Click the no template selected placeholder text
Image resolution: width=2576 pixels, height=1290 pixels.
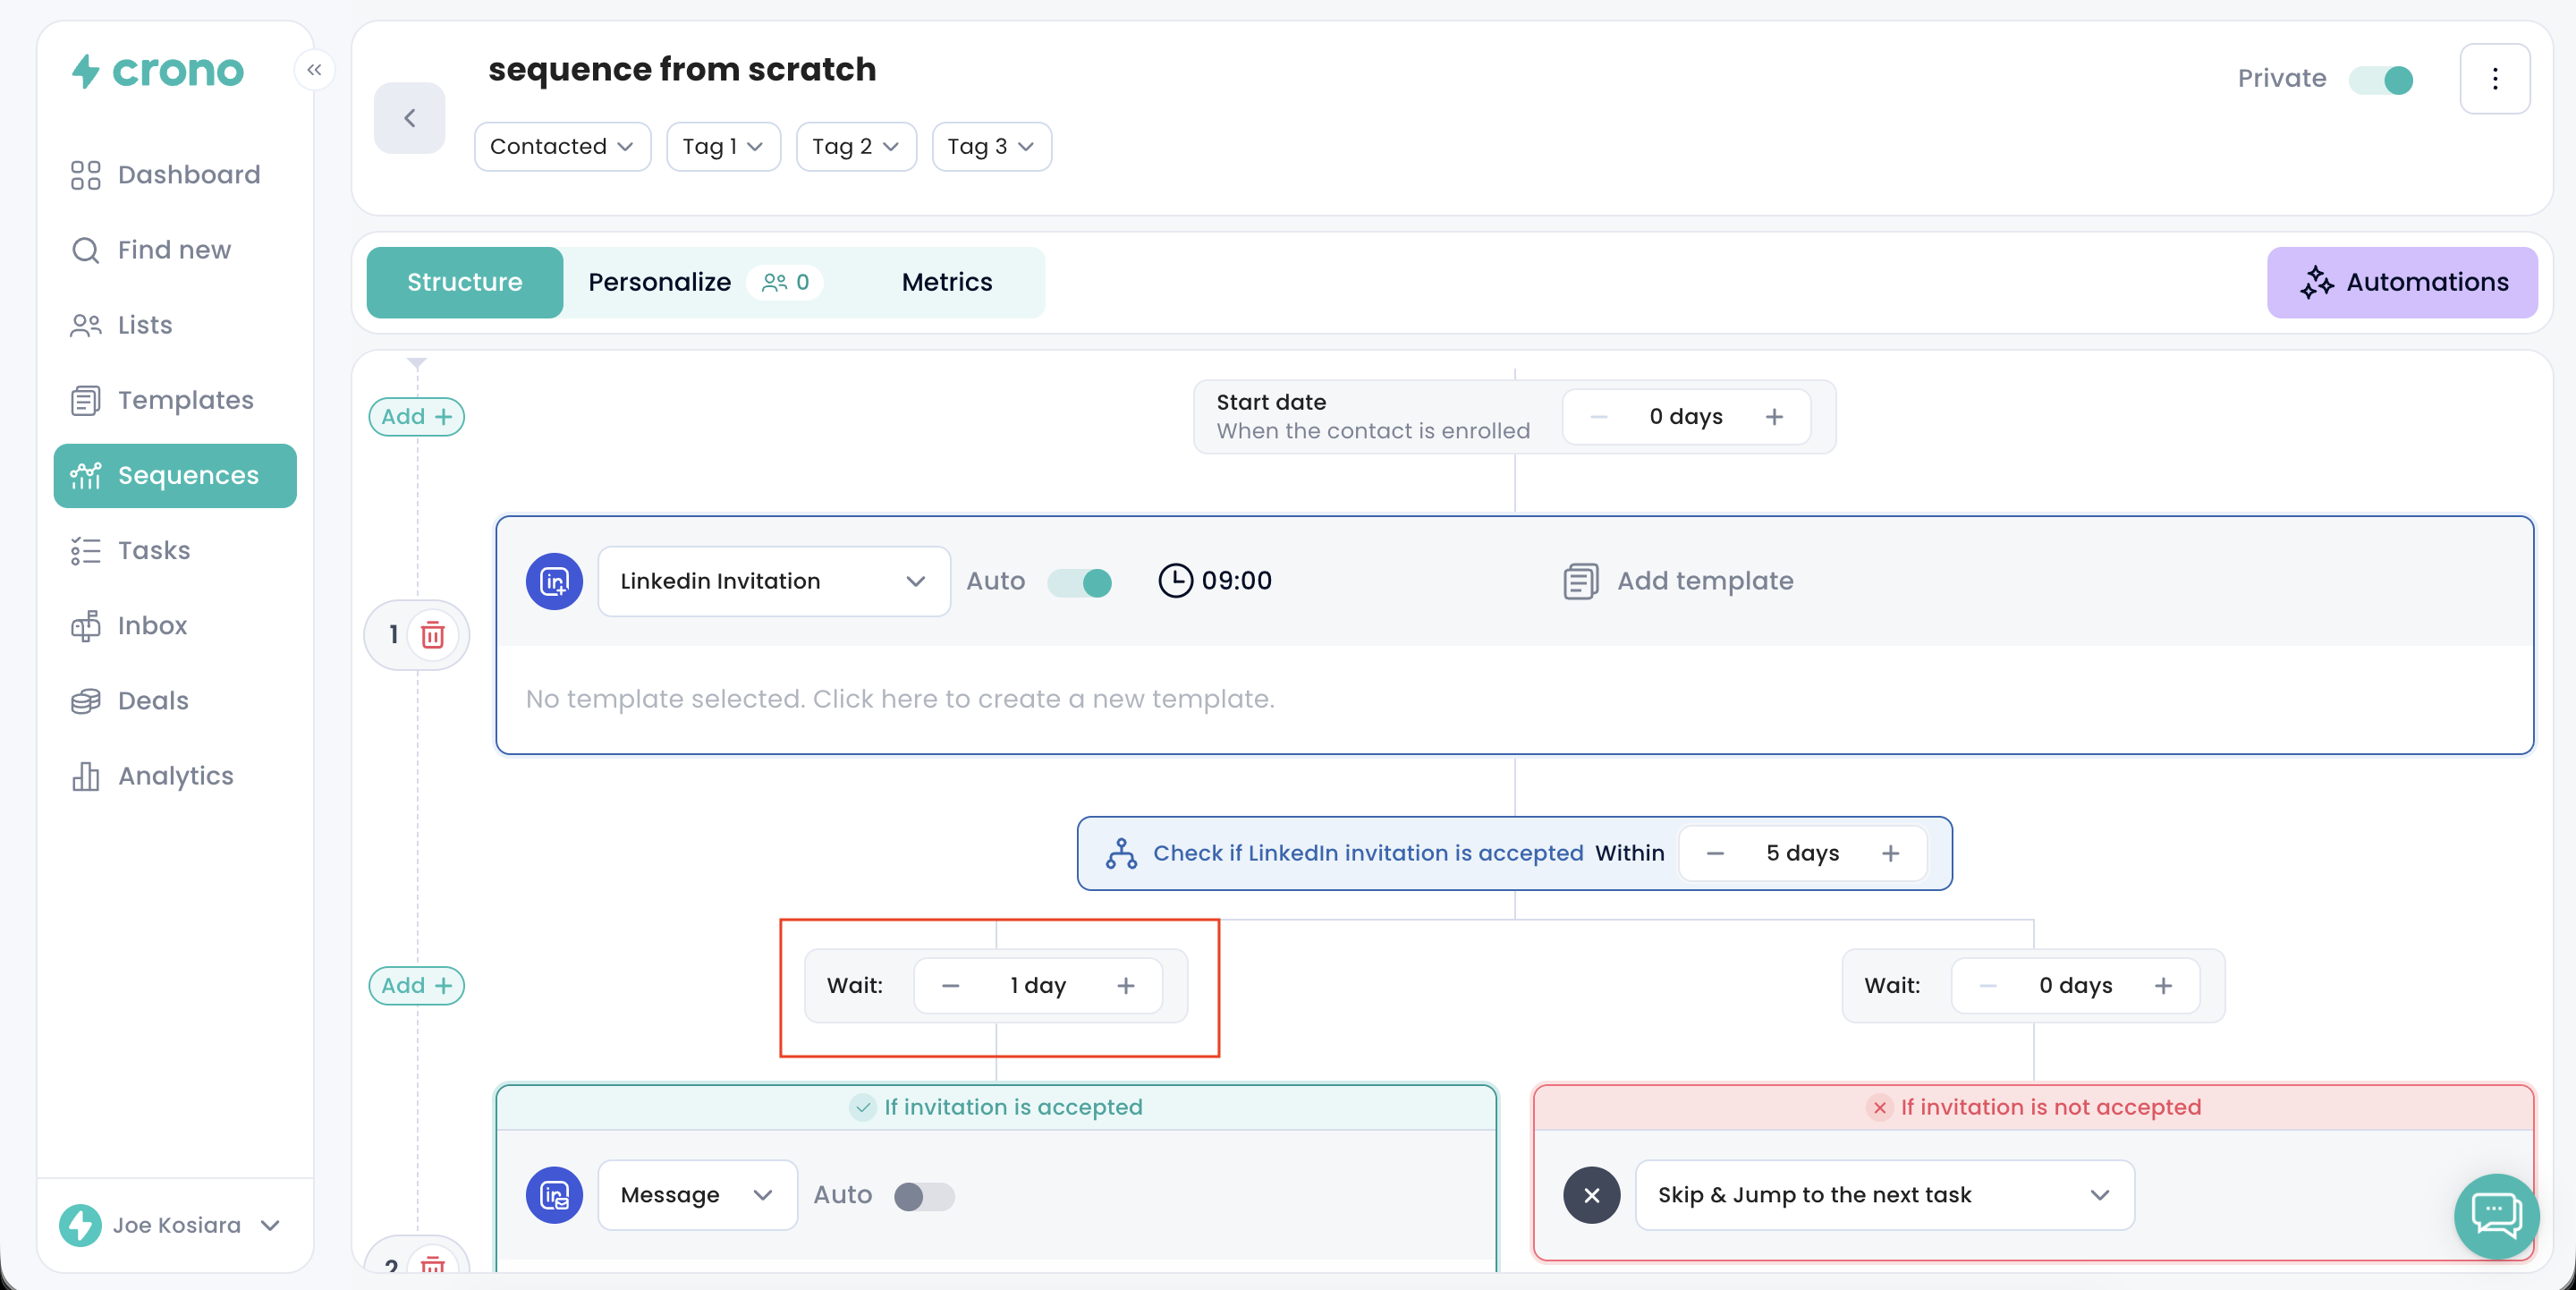899,698
